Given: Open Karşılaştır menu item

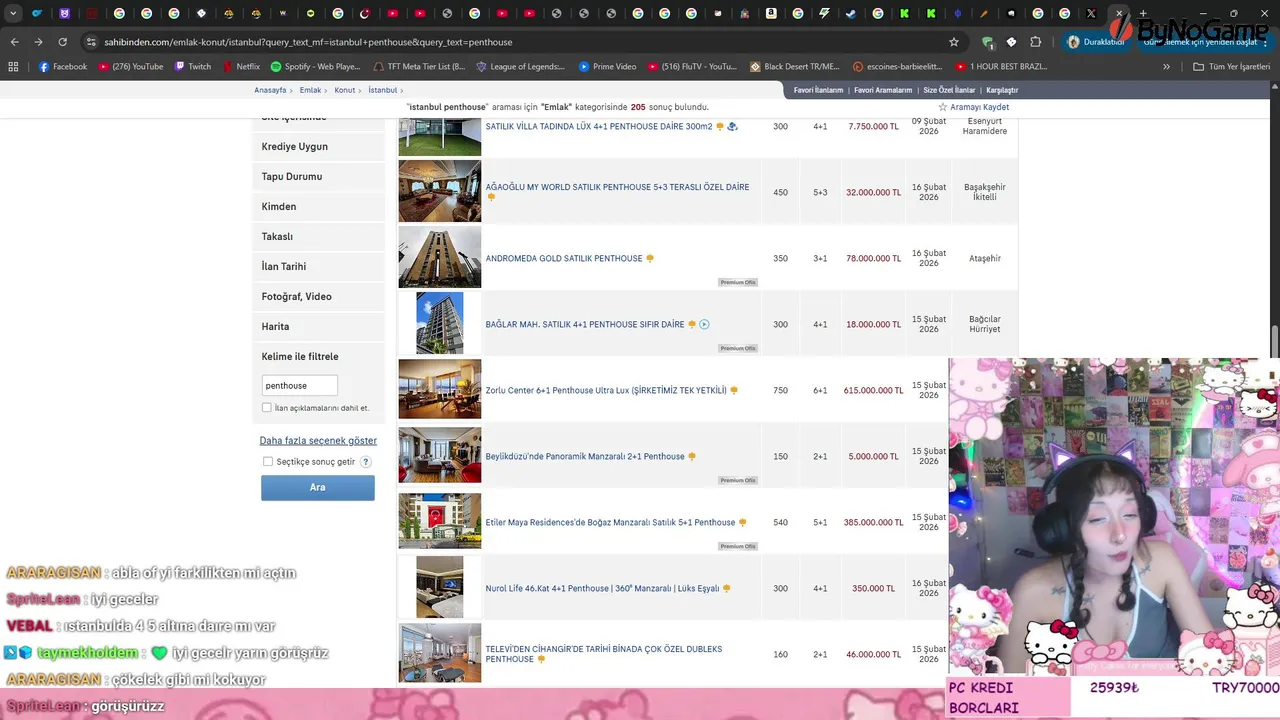Looking at the screenshot, I should 1002,90.
